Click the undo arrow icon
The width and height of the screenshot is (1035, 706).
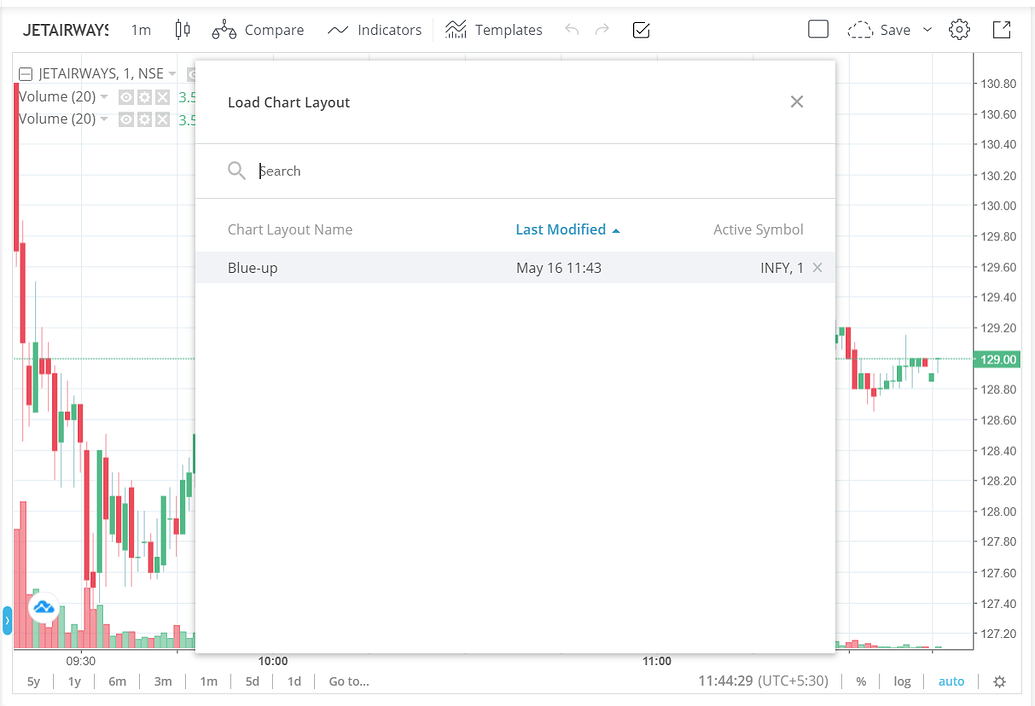point(571,29)
